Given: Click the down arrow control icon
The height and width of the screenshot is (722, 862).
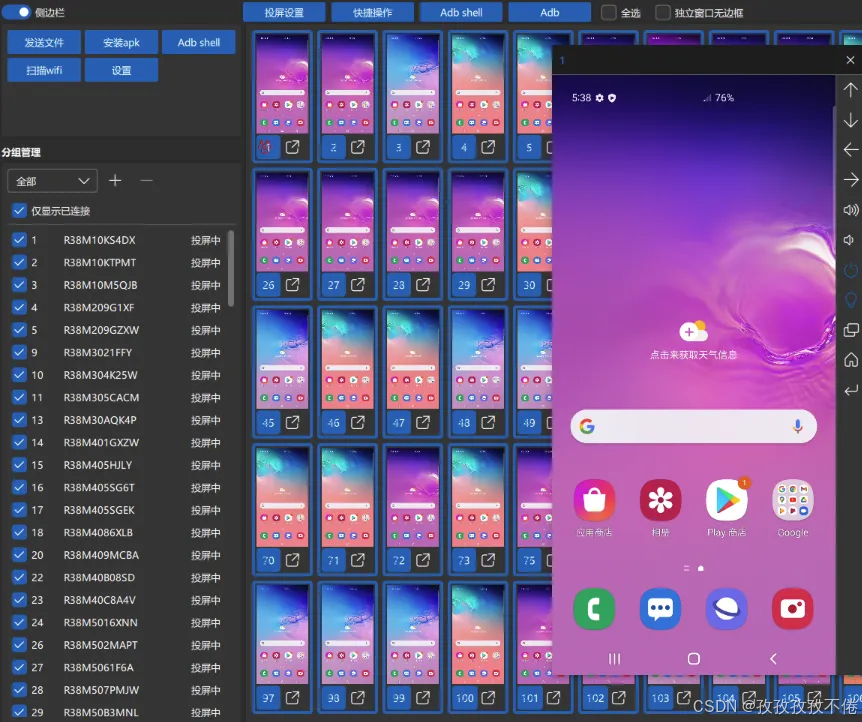Looking at the screenshot, I should pyautogui.click(x=850, y=120).
